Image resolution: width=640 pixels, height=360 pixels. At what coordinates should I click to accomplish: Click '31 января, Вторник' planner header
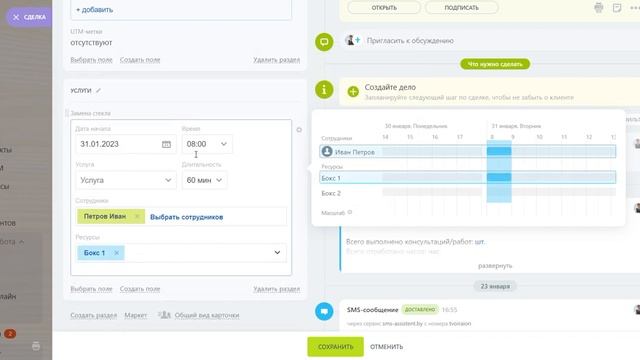pos(516,126)
